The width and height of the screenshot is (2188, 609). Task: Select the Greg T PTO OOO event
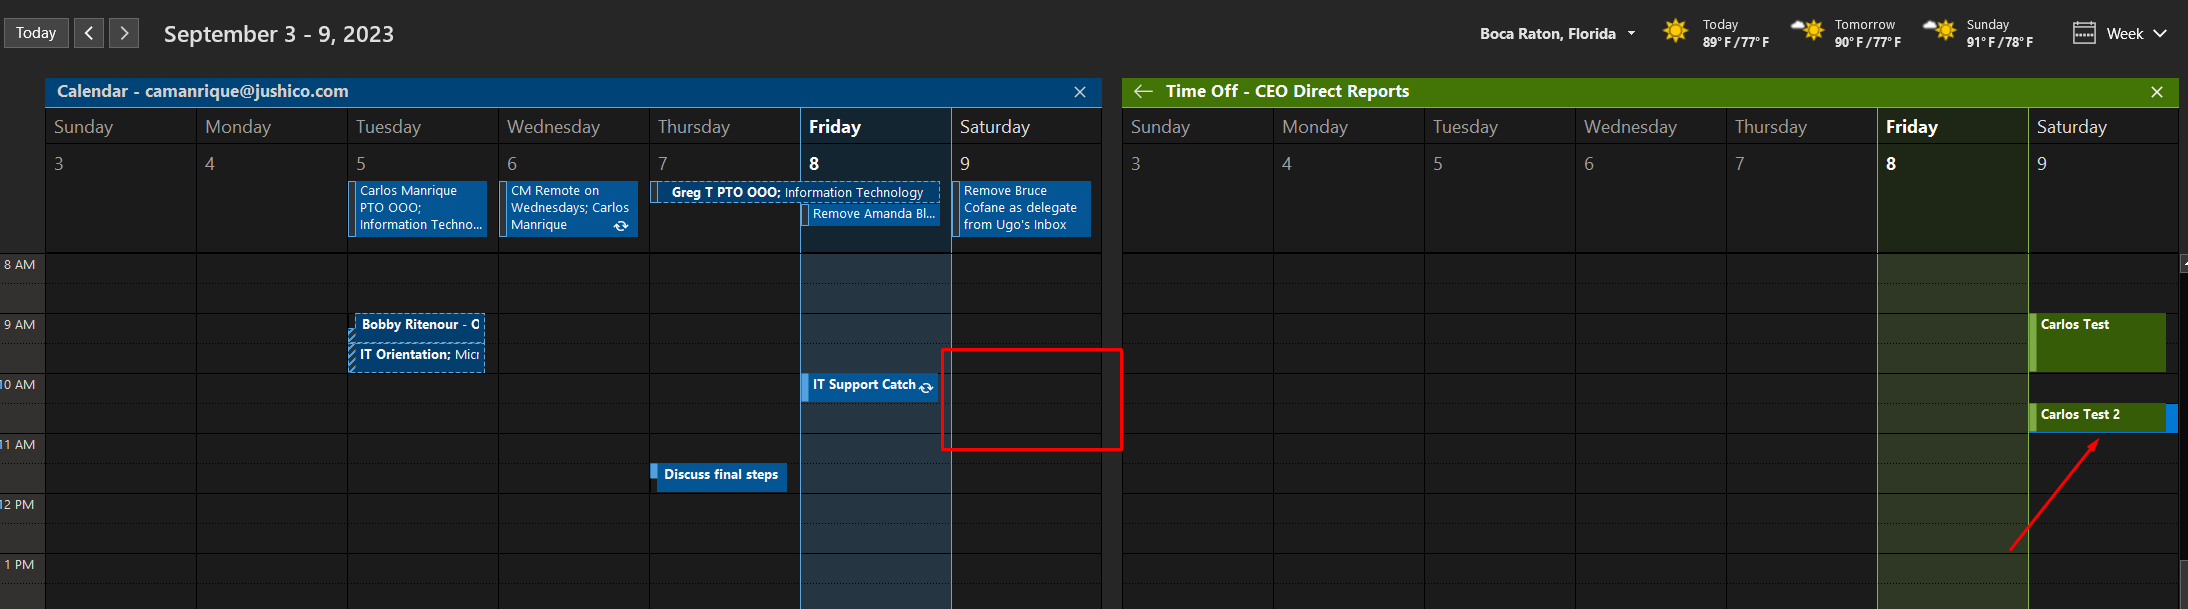(796, 192)
